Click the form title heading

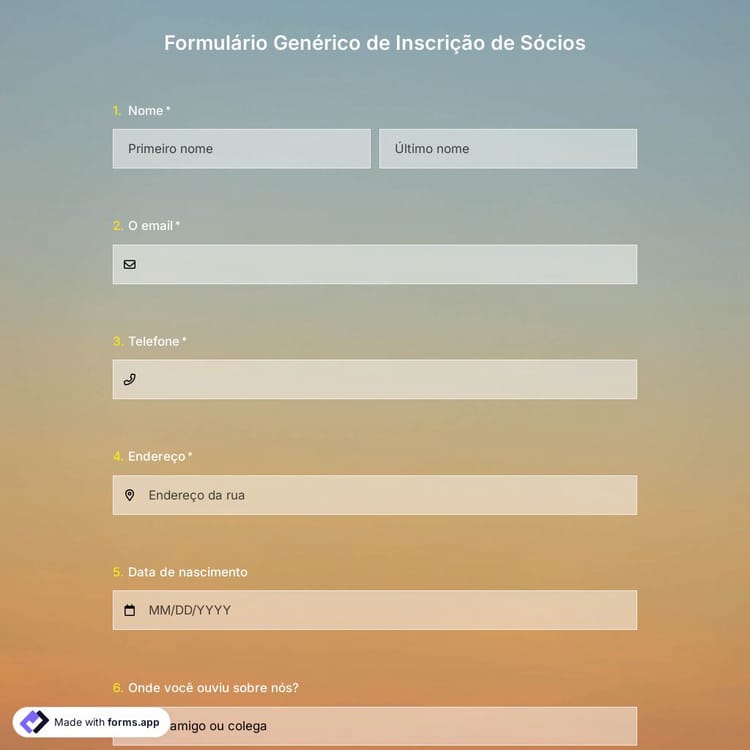click(x=375, y=43)
